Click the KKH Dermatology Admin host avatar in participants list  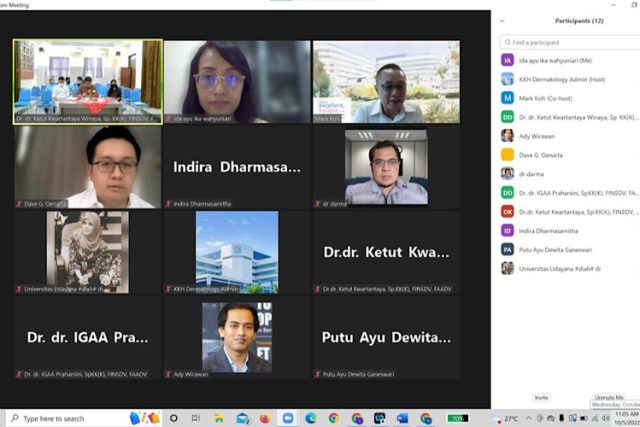(507, 79)
